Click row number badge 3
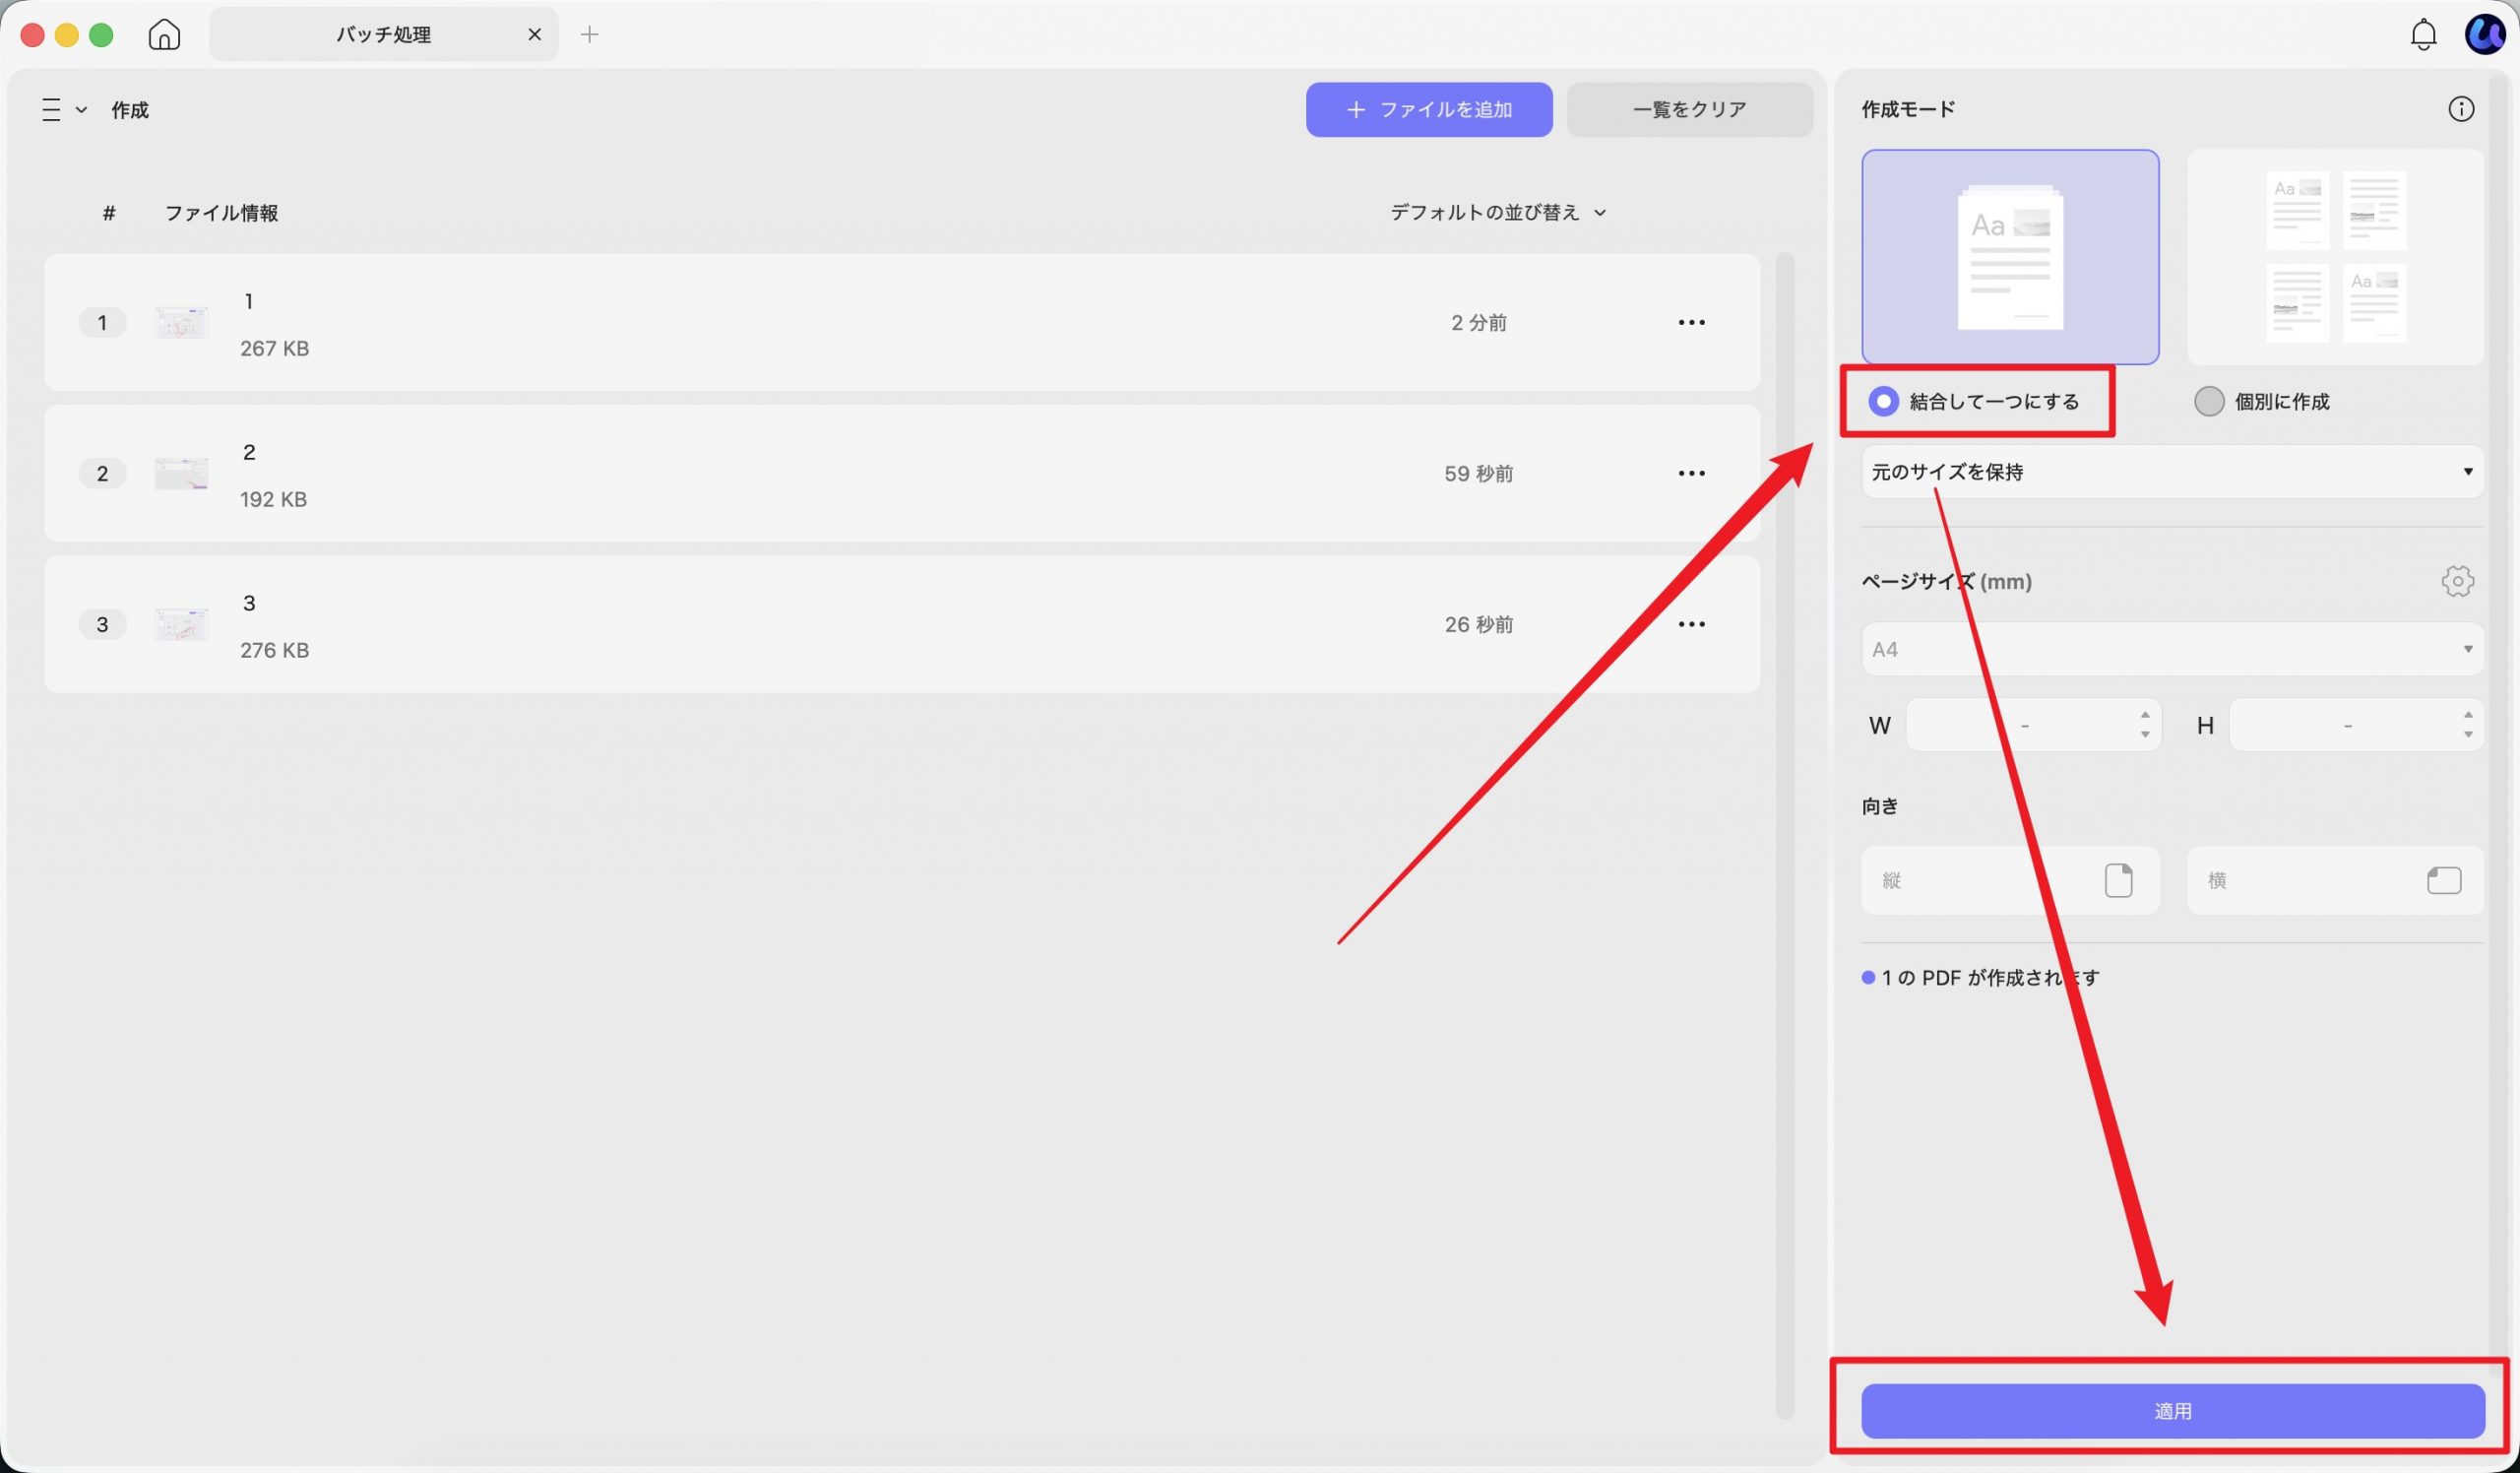 tap(102, 624)
